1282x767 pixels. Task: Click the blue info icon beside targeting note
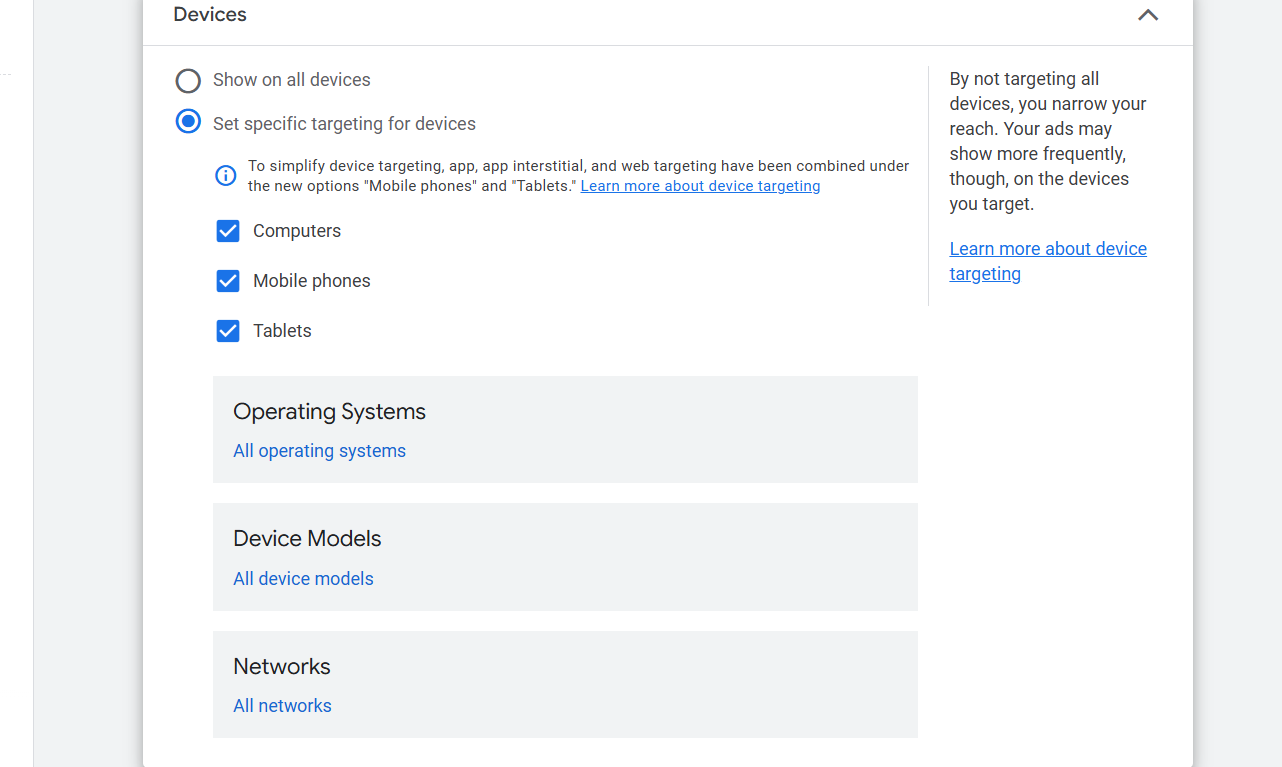226,176
